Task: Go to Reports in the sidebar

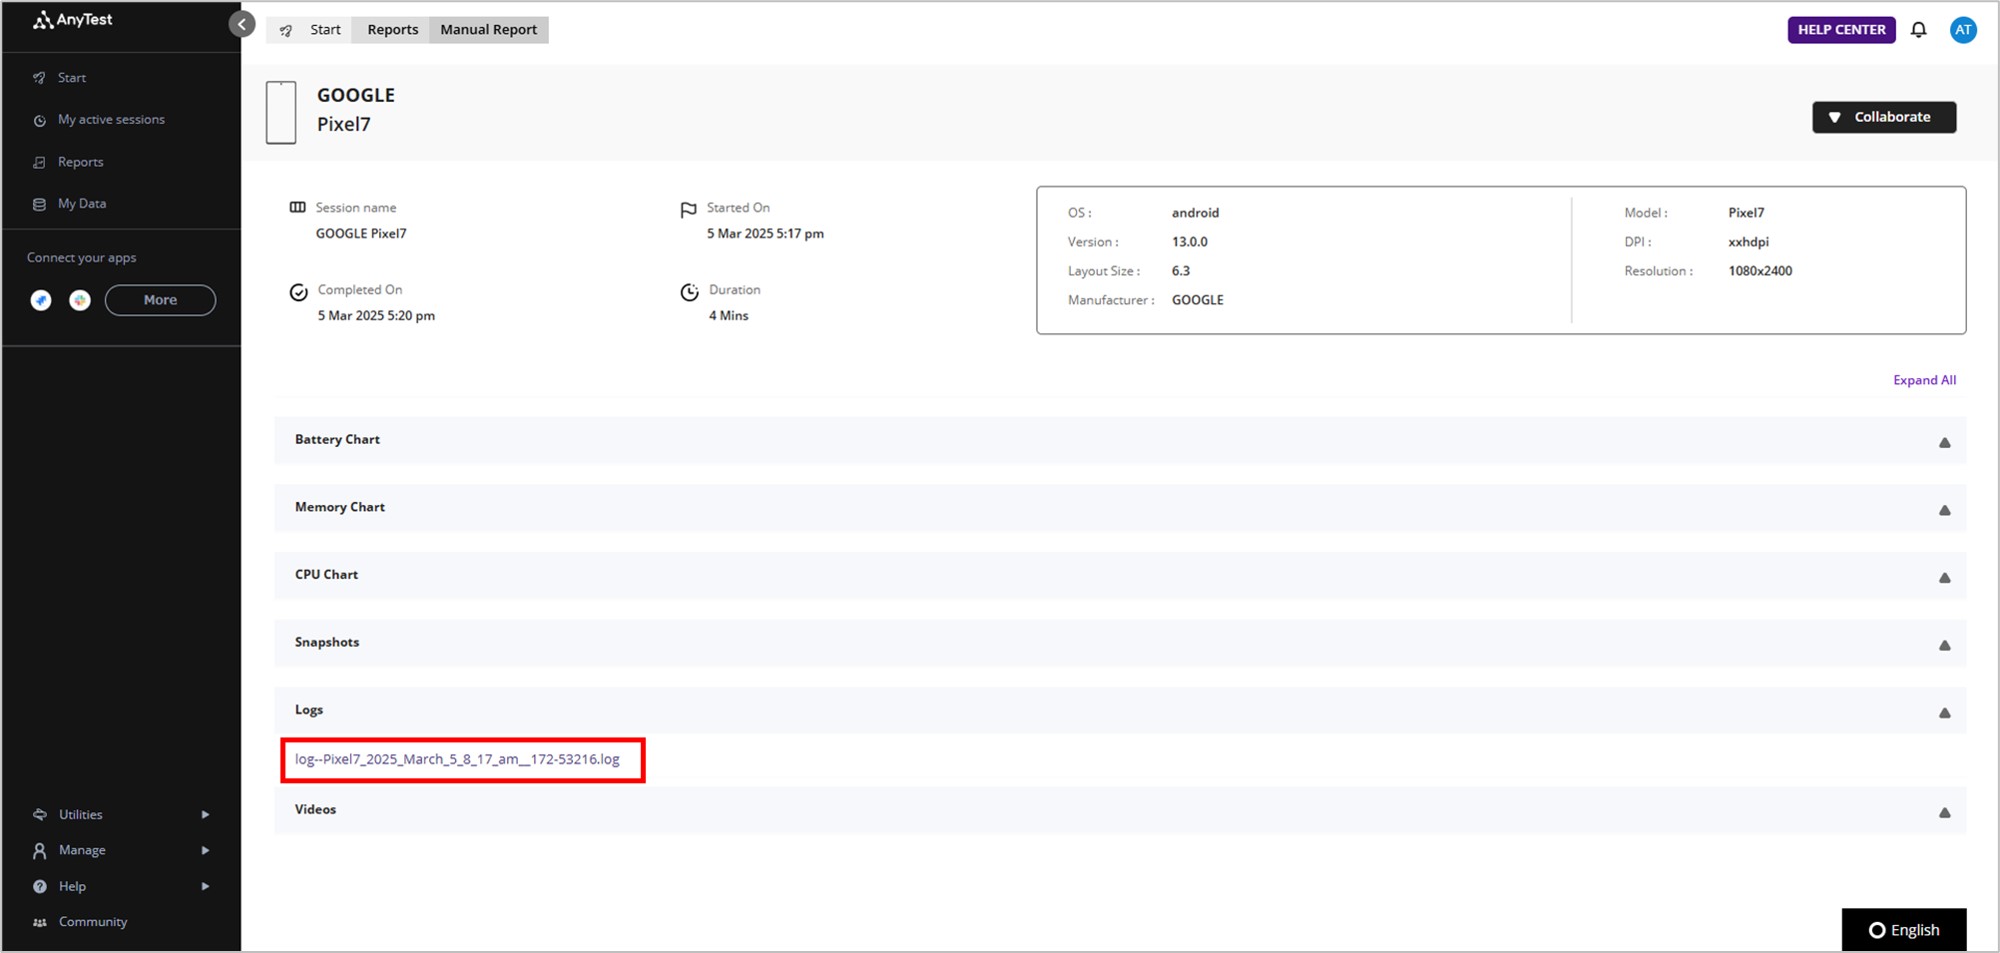Action: [80, 162]
